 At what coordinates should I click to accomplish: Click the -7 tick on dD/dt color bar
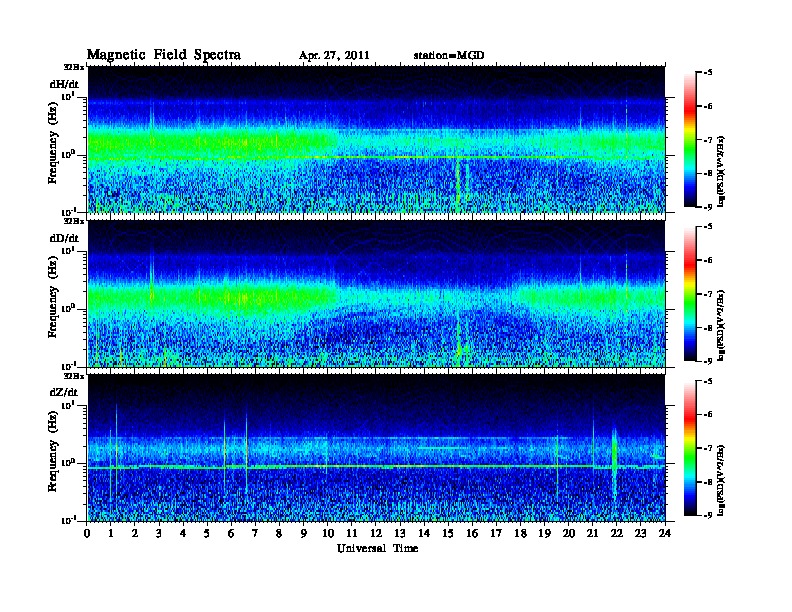(708, 294)
